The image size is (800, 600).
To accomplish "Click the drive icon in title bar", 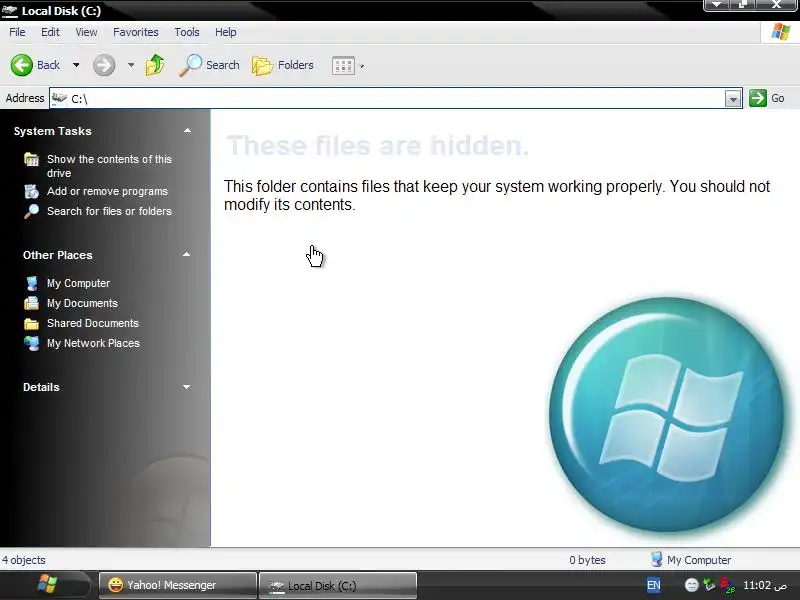I will coord(9,10).
